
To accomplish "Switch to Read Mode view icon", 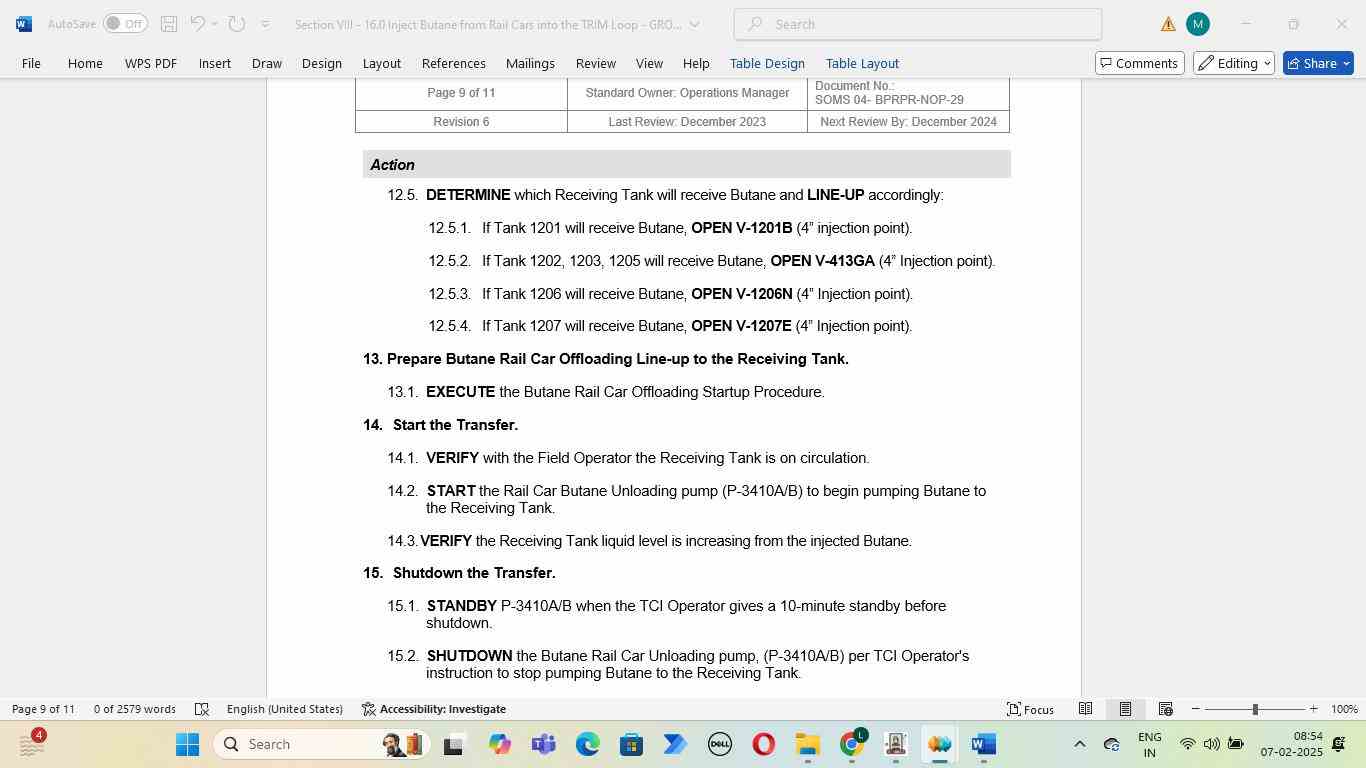I will click(1085, 709).
